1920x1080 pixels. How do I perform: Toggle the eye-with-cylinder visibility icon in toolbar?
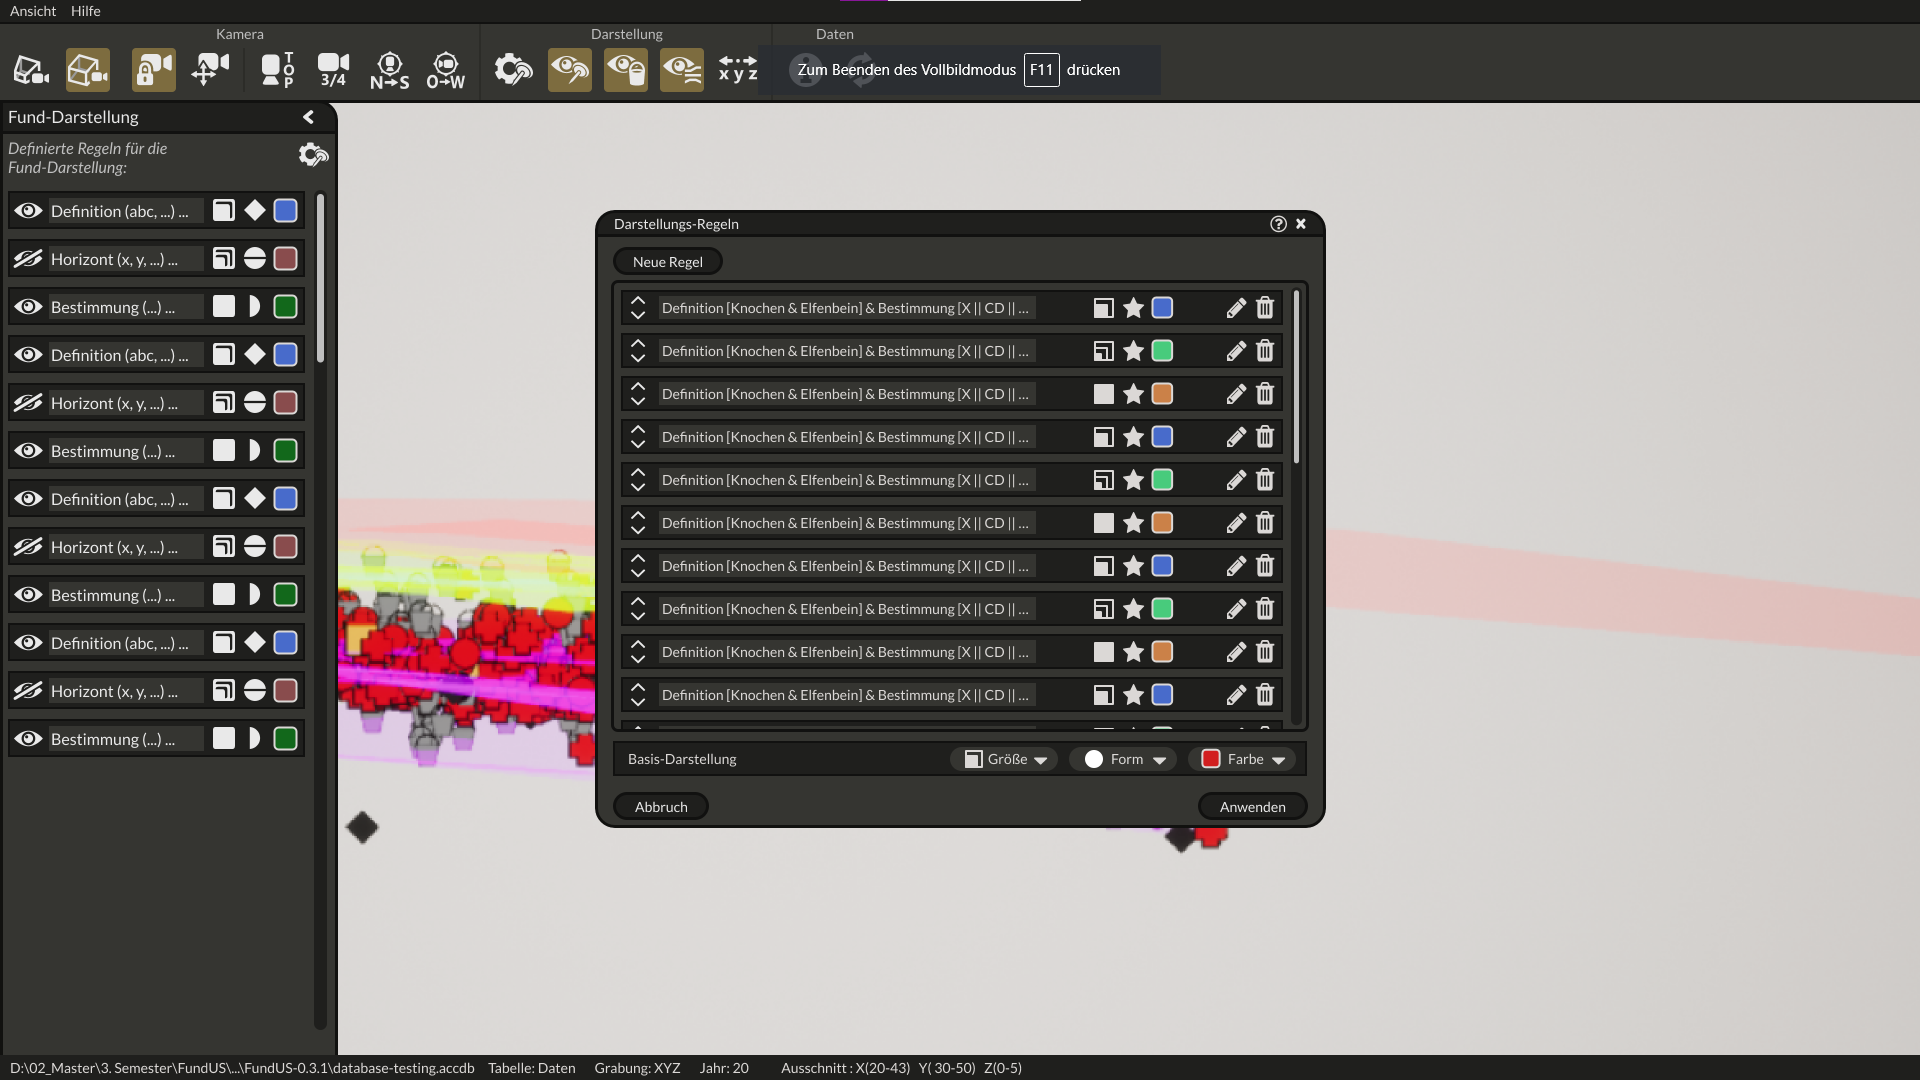626,70
